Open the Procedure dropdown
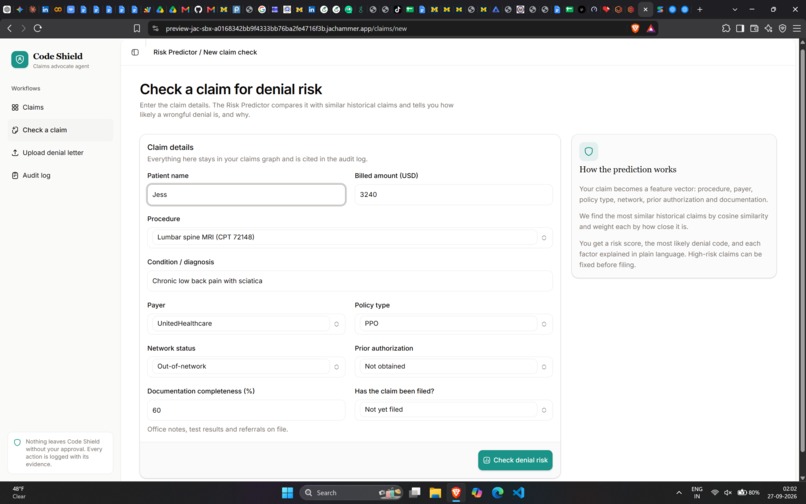Image resolution: width=806 pixels, height=504 pixels. tap(350, 237)
